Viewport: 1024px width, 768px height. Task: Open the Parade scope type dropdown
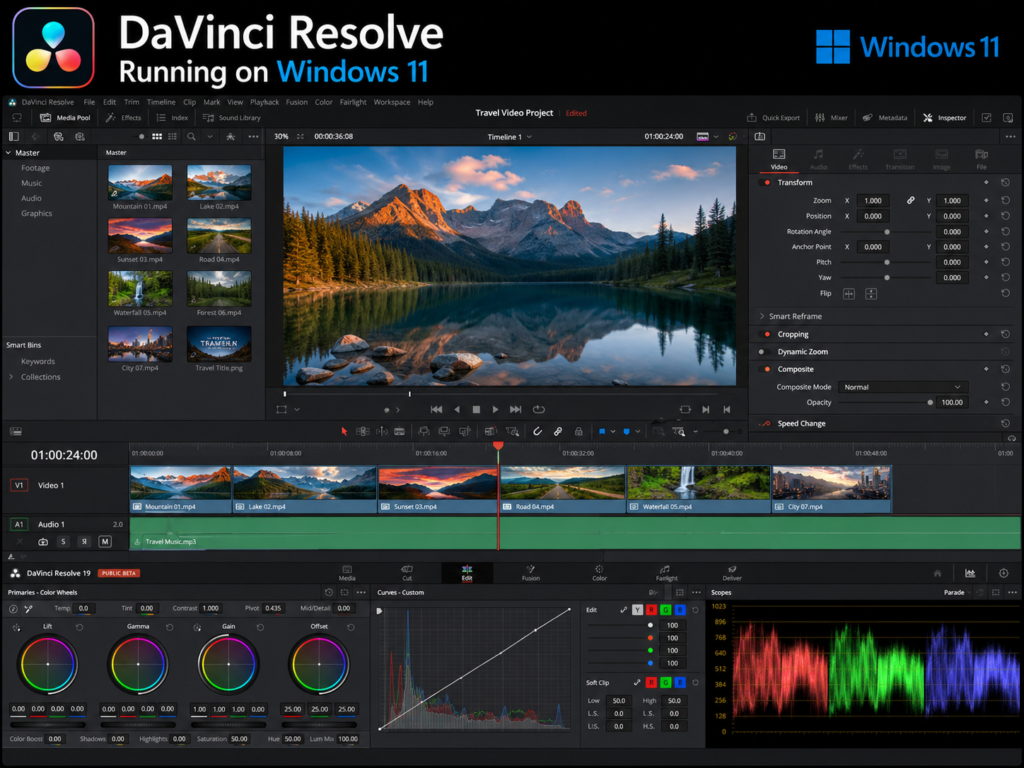pyautogui.click(x=957, y=592)
